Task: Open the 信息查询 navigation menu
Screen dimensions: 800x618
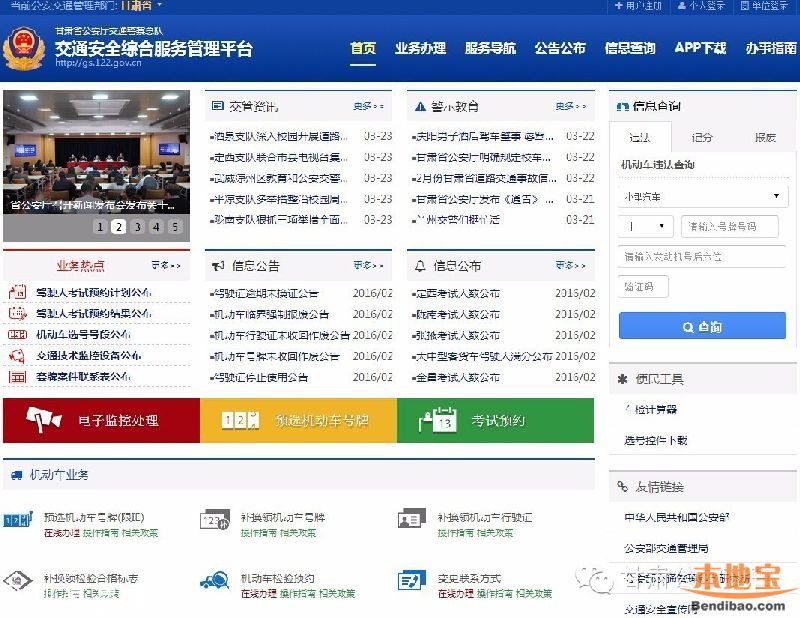Action: tap(630, 48)
